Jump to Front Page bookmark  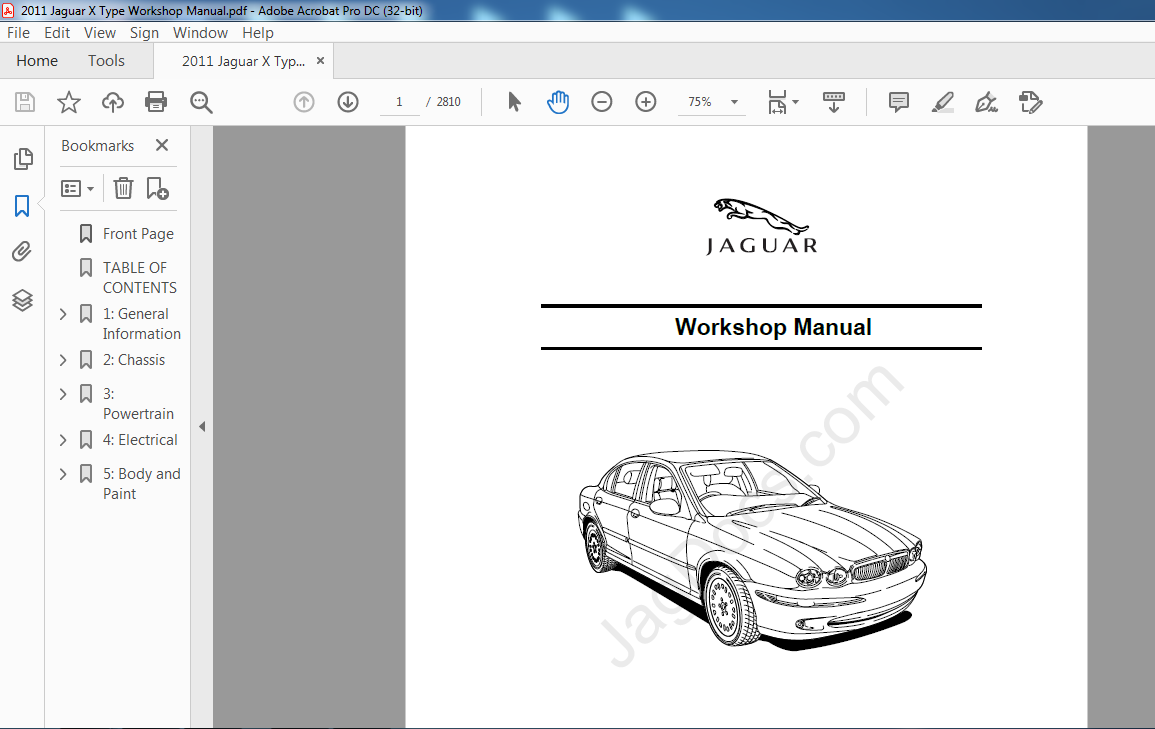pos(138,233)
